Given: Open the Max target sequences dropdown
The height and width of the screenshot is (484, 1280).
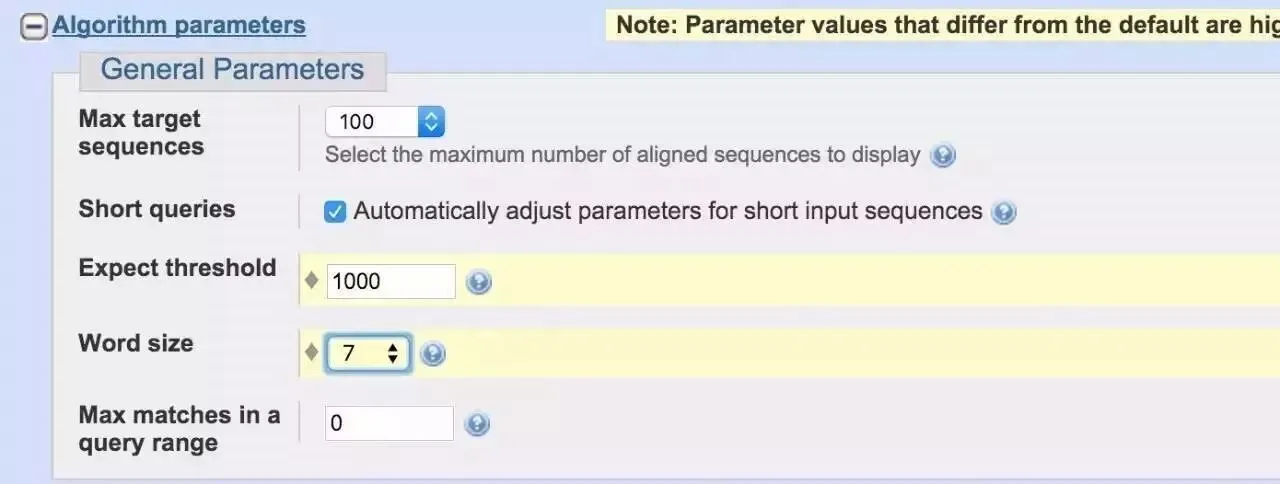Looking at the screenshot, I should (385, 122).
